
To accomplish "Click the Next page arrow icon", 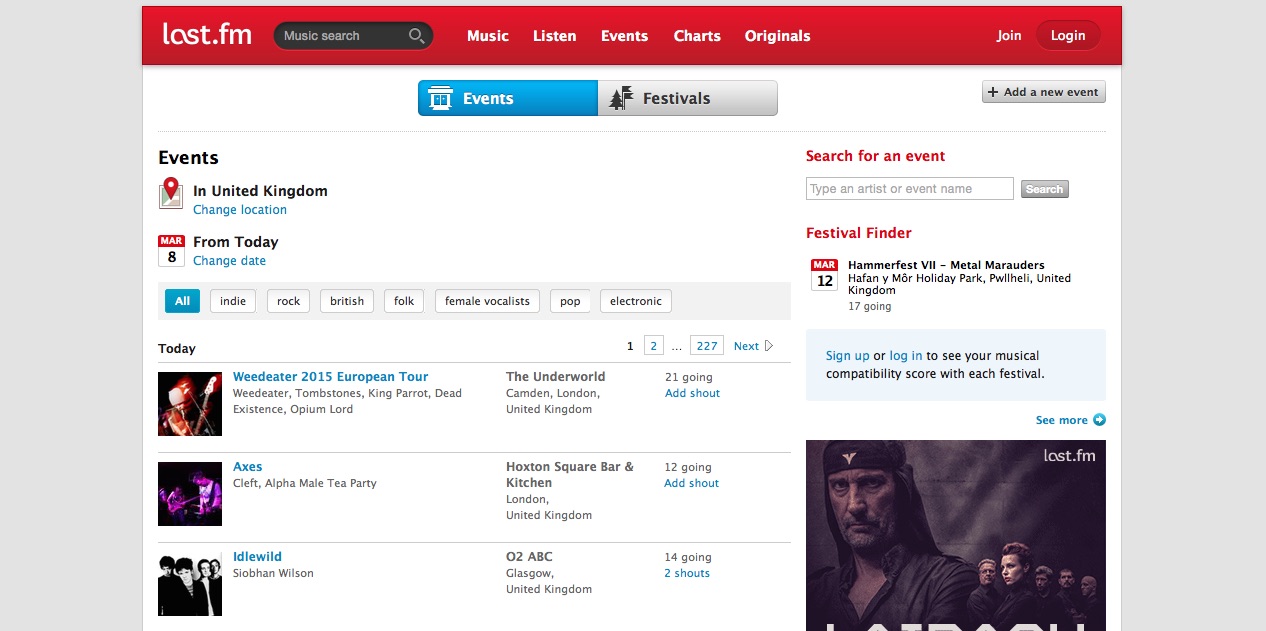I will tap(768, 346).
